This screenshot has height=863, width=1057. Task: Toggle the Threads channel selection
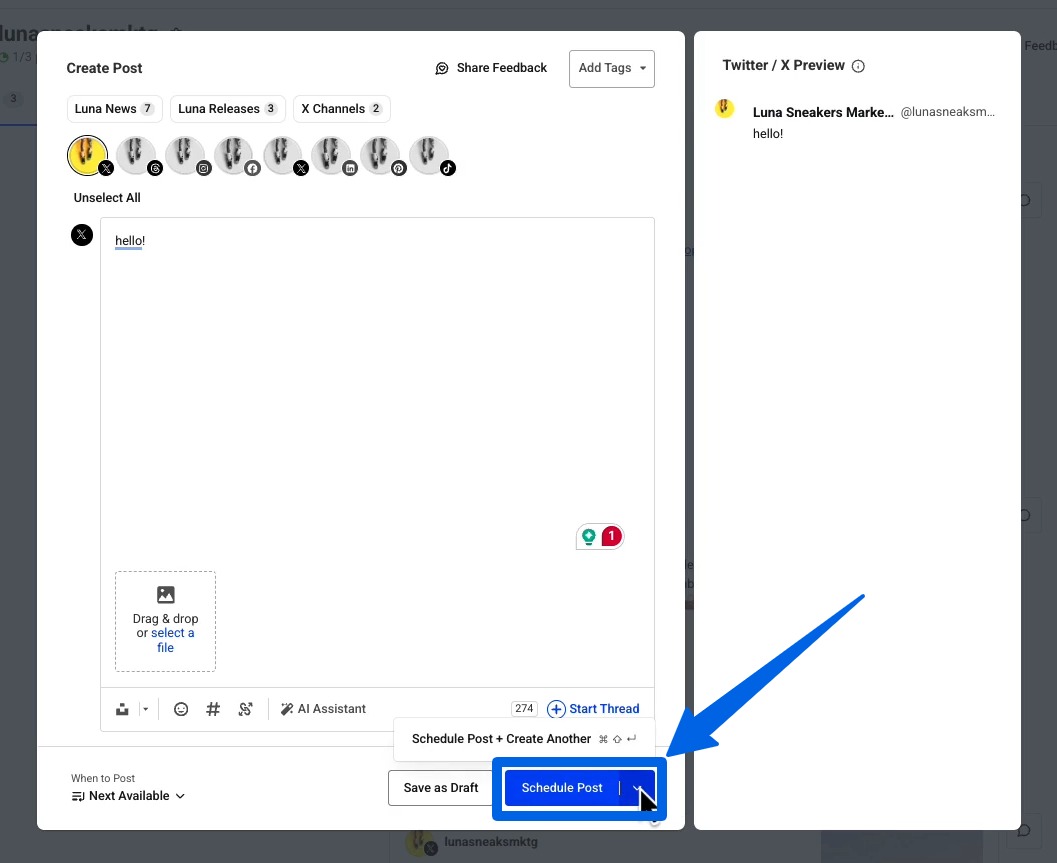pos(137,155)
